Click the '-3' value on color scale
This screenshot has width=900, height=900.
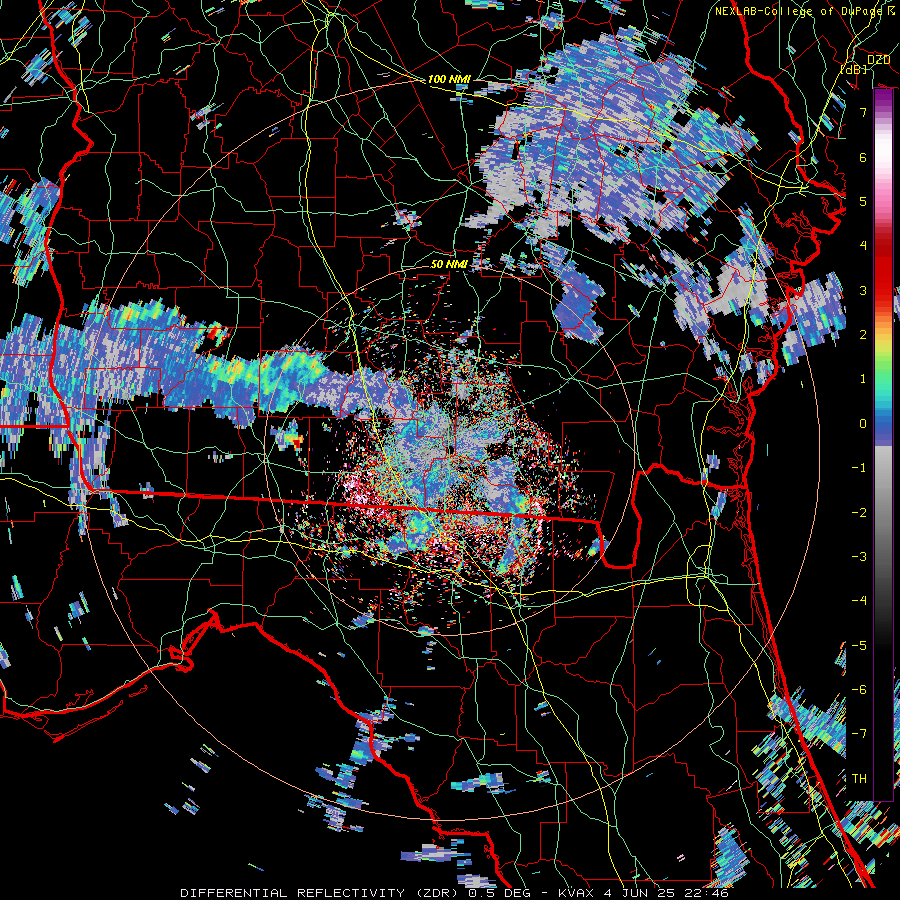pyautogui.click(x=859, y=557)
